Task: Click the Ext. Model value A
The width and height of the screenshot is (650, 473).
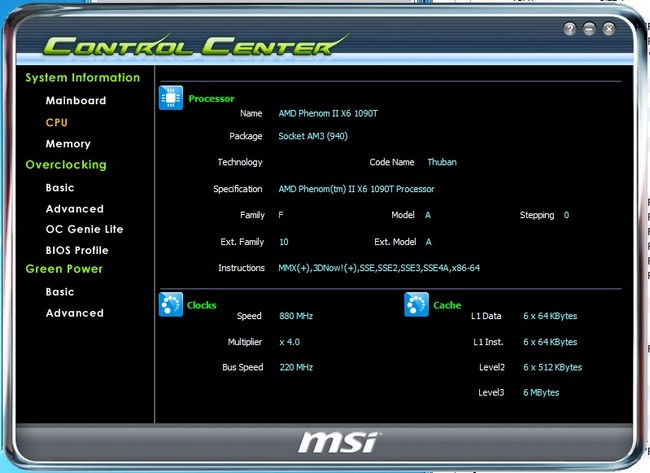Action: 429,242
